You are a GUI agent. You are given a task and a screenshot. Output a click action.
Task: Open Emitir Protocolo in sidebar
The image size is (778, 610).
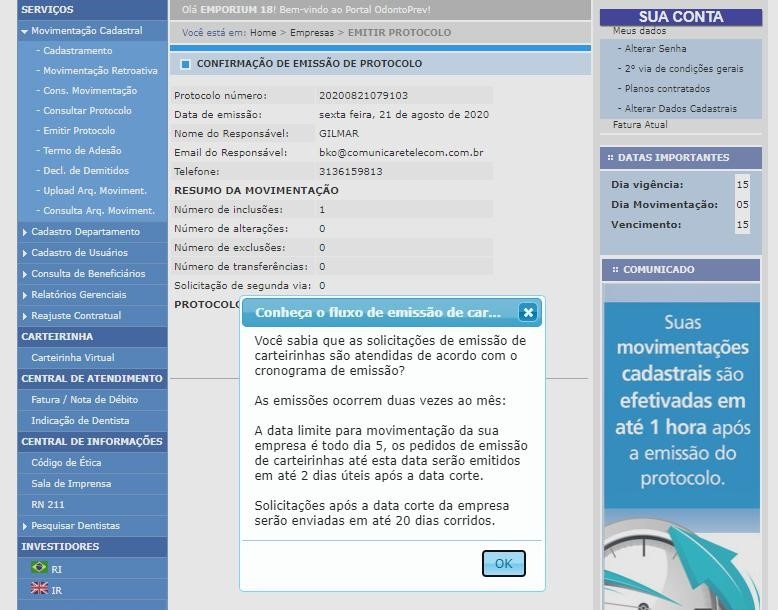[x=79, y=131]
